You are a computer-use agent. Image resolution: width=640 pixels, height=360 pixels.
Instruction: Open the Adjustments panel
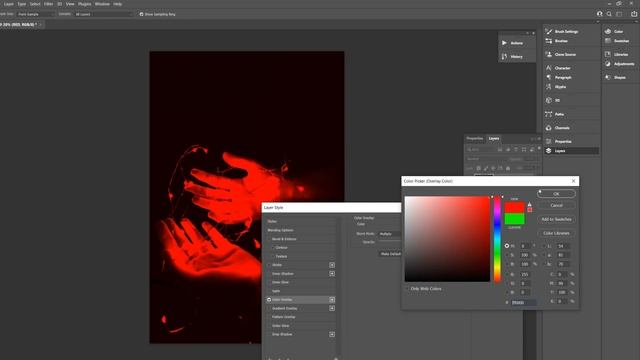pyautogui.click(x=620, y=64)
